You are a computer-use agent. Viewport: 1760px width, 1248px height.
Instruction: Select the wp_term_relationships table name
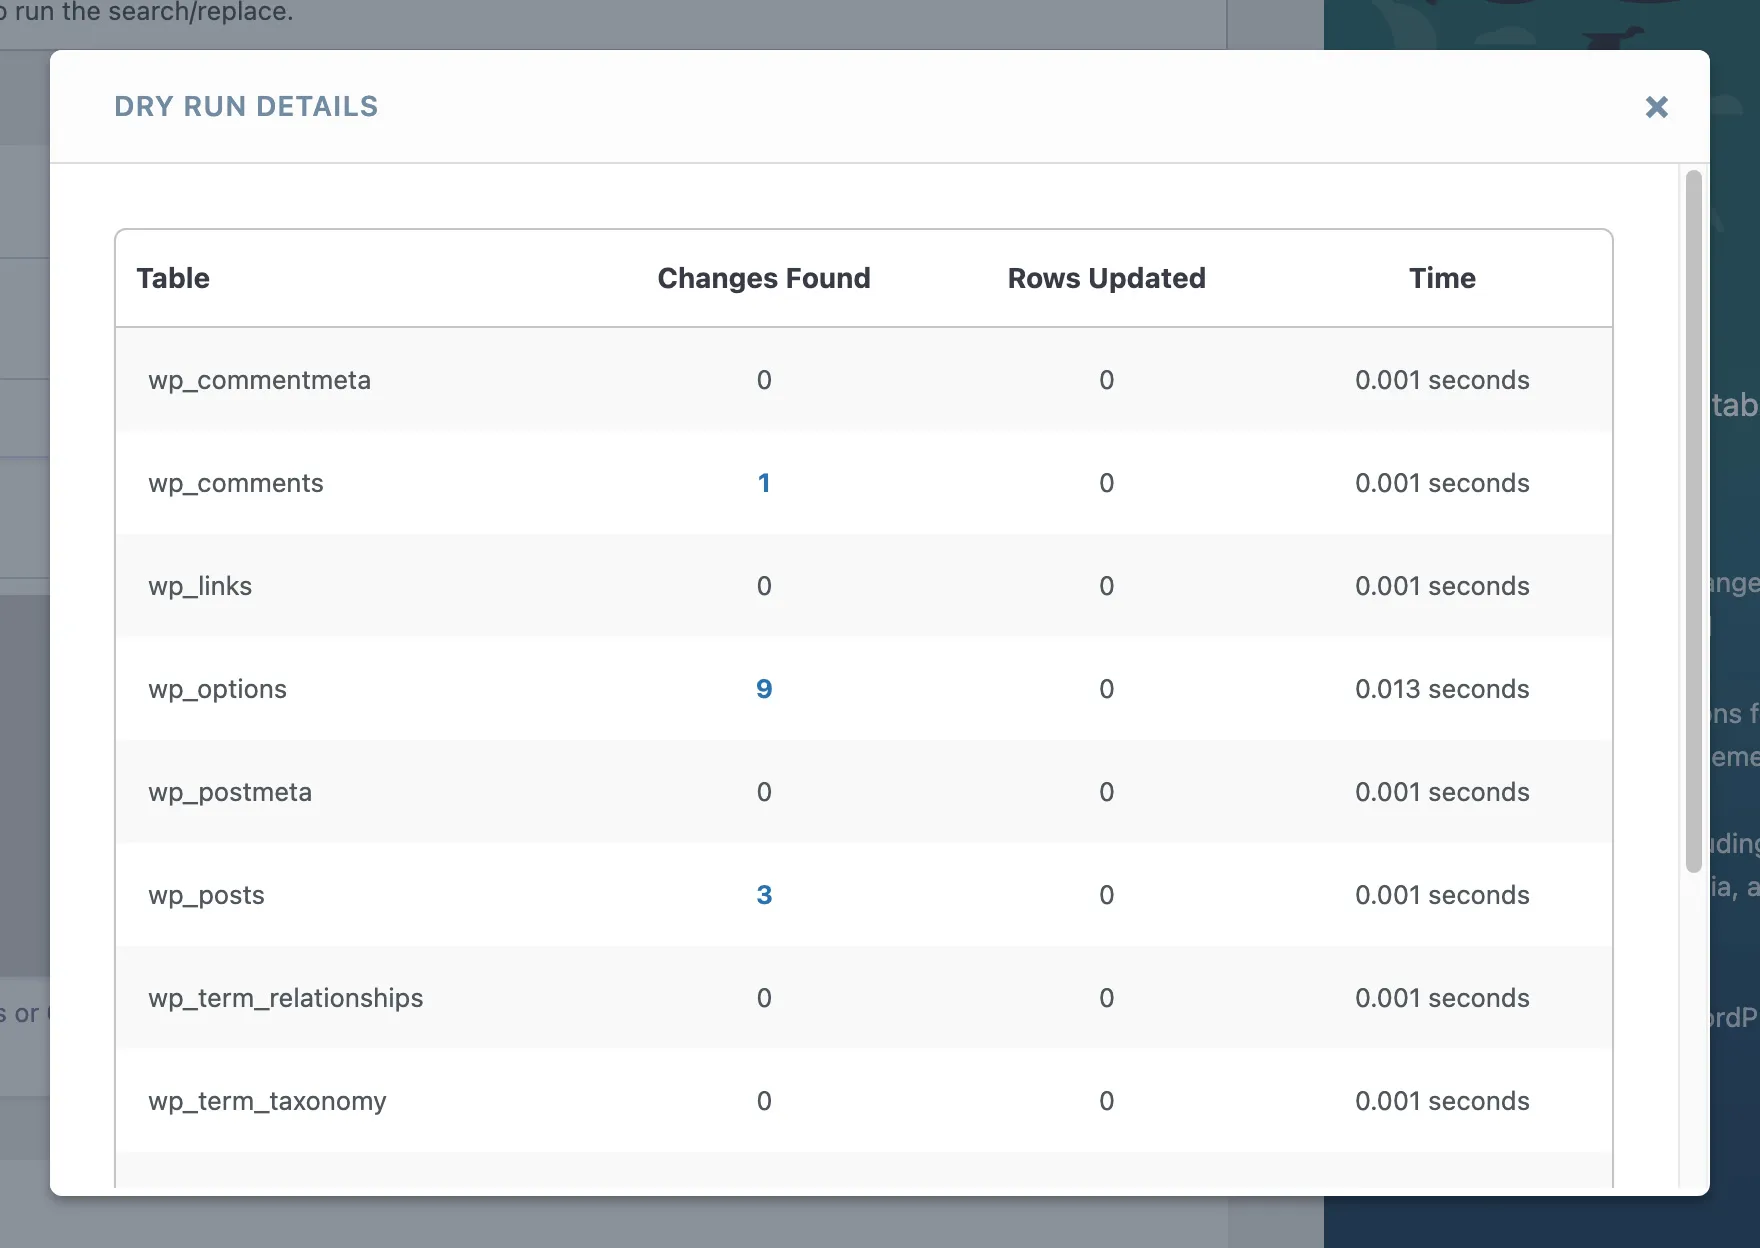(x=286, y=998)
